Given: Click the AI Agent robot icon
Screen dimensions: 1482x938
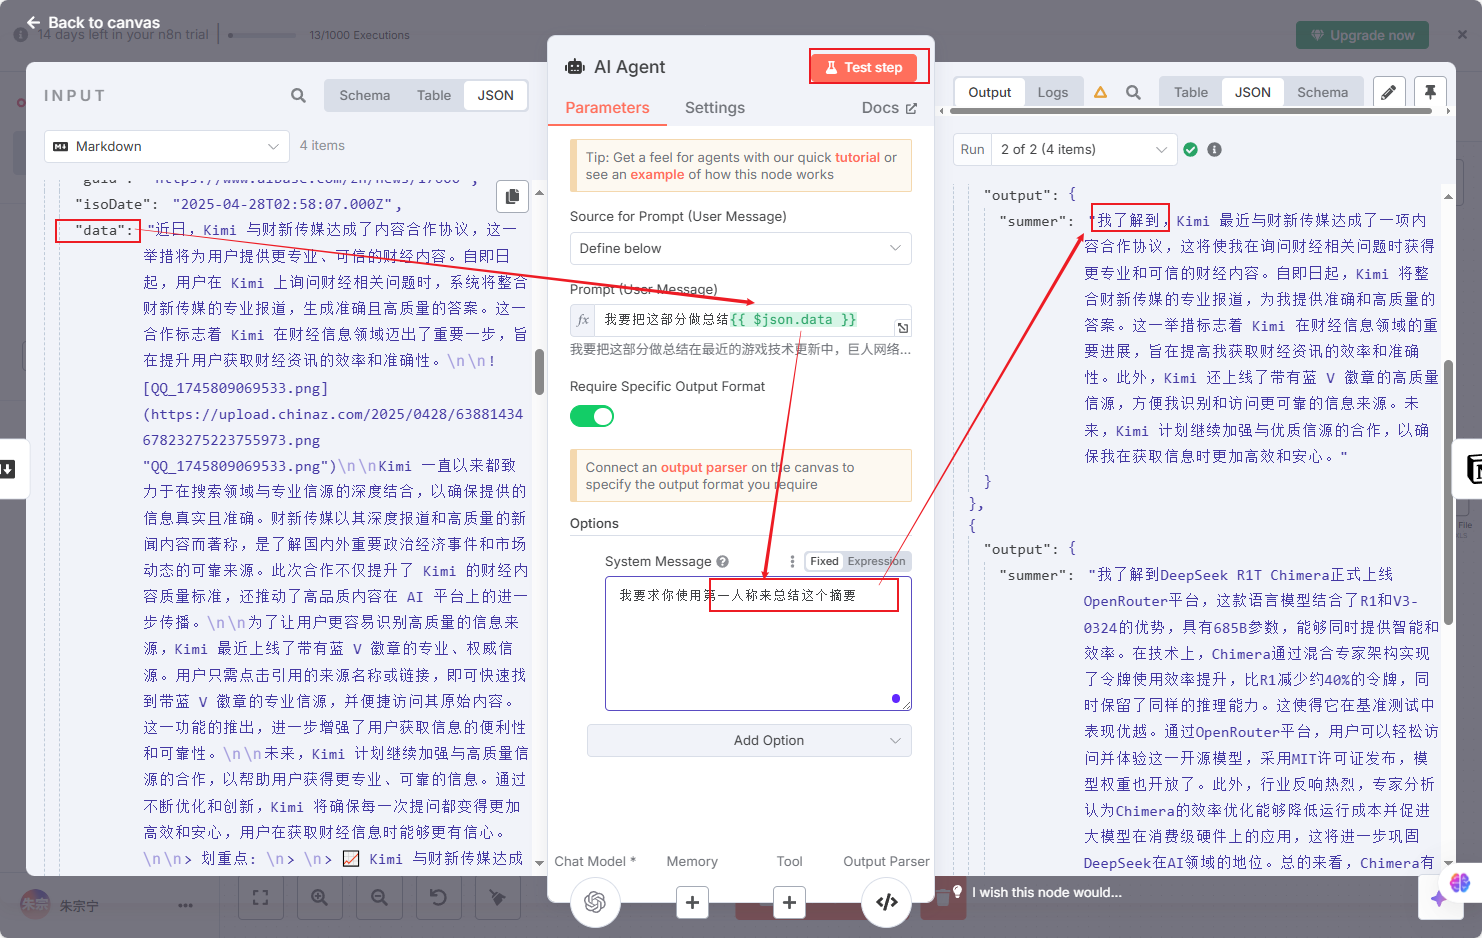Looking at the screenshot, I should point(575,67).
